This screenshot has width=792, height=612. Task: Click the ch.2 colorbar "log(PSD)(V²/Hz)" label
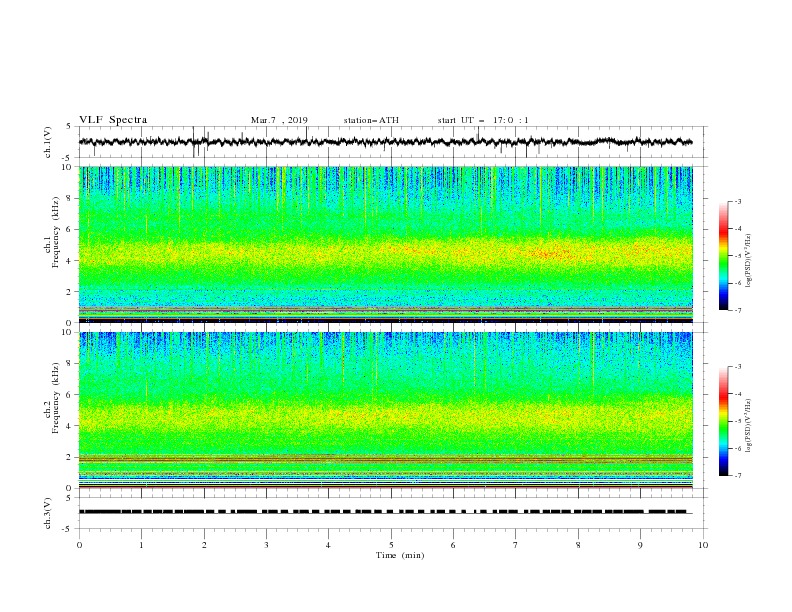(x=749, y=426)
